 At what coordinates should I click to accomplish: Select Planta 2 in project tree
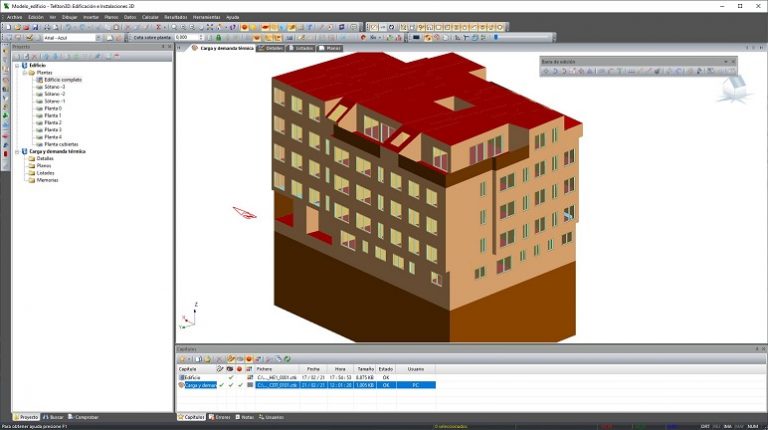click(53, 122)
